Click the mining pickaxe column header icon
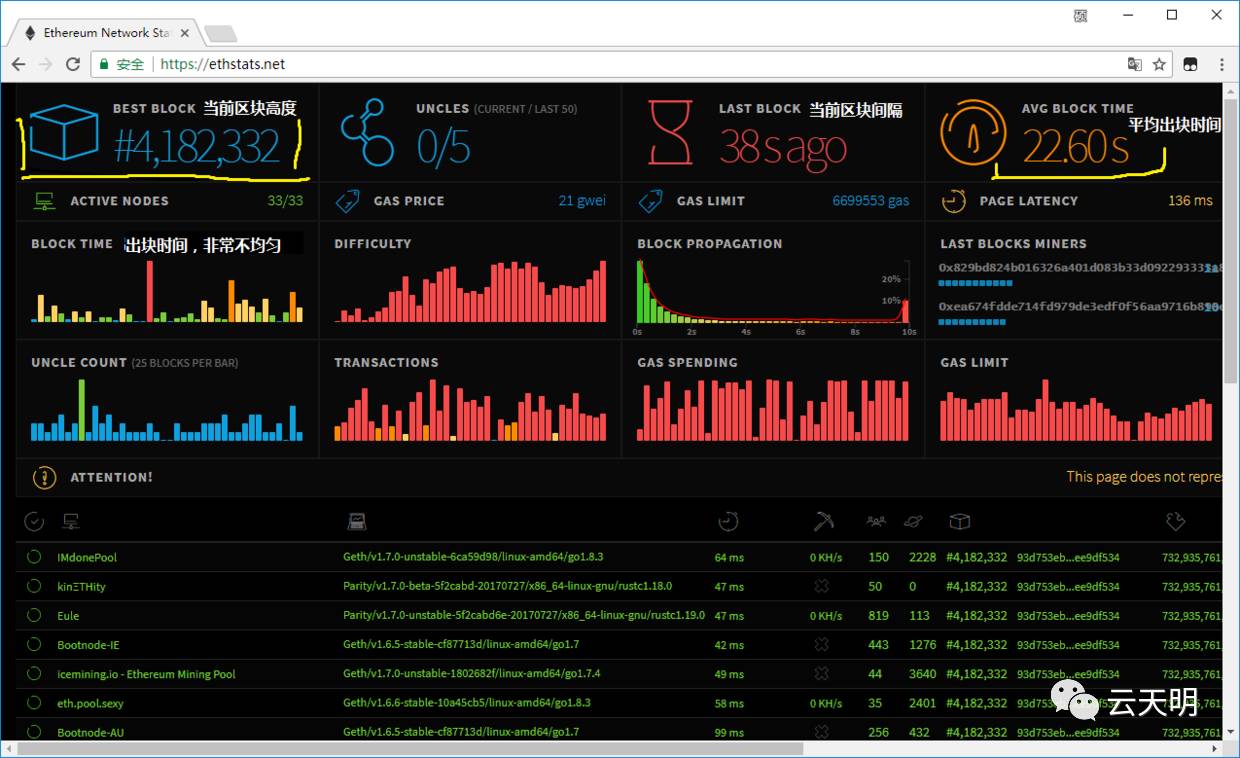1240x758 pixels. (824, 521)
